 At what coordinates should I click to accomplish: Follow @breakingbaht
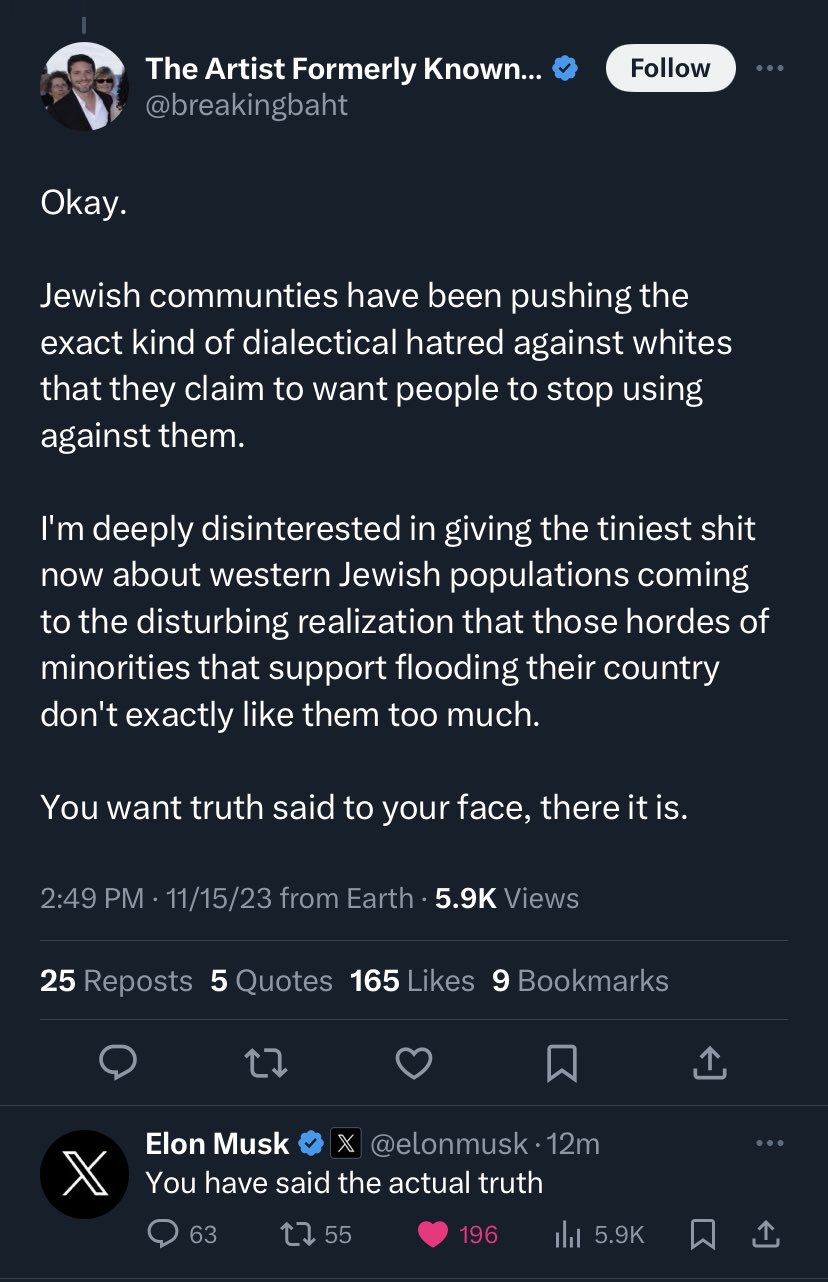pyautogui.click(x=670, y=68)
